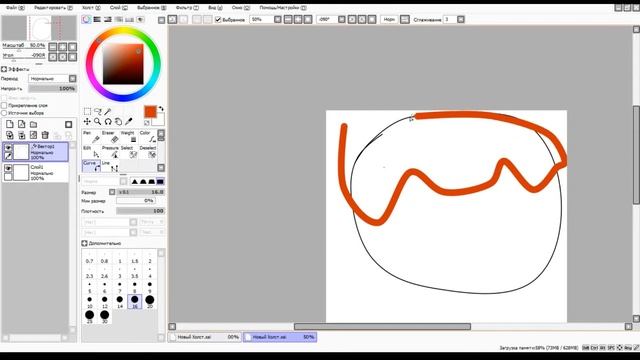The width and height of the screenshot is (640, 360).
Task: Select the Hand pan tool
Action: click(x=118, y=121)
